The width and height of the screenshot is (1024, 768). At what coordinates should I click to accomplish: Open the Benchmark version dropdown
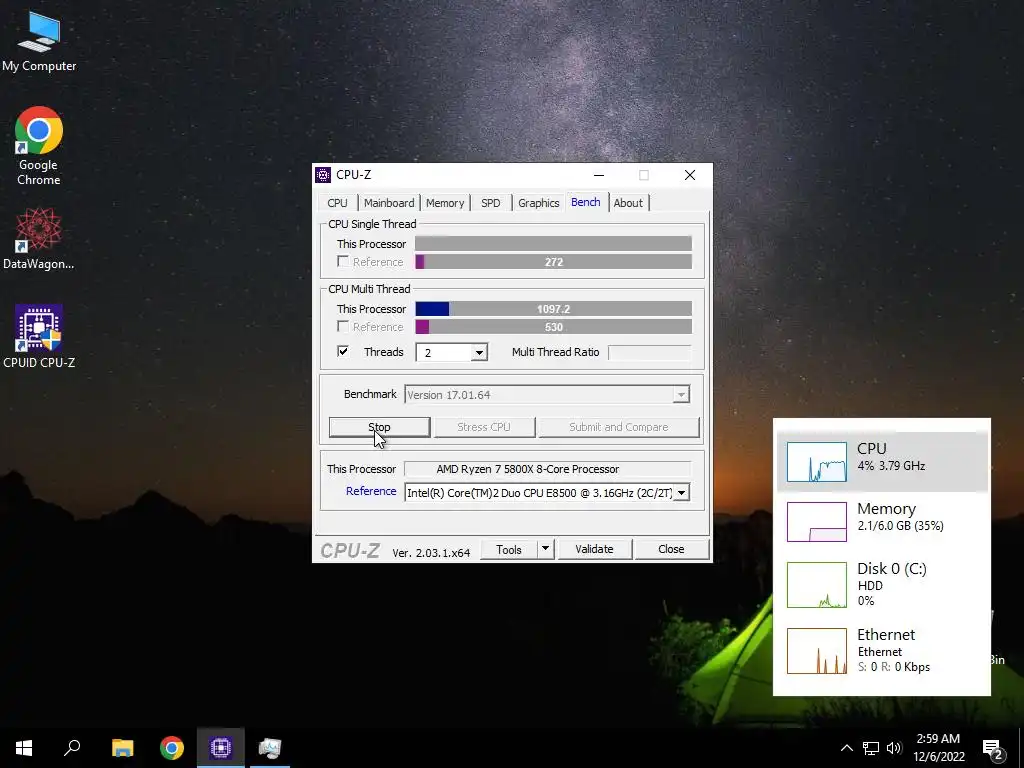click(681, 394)
